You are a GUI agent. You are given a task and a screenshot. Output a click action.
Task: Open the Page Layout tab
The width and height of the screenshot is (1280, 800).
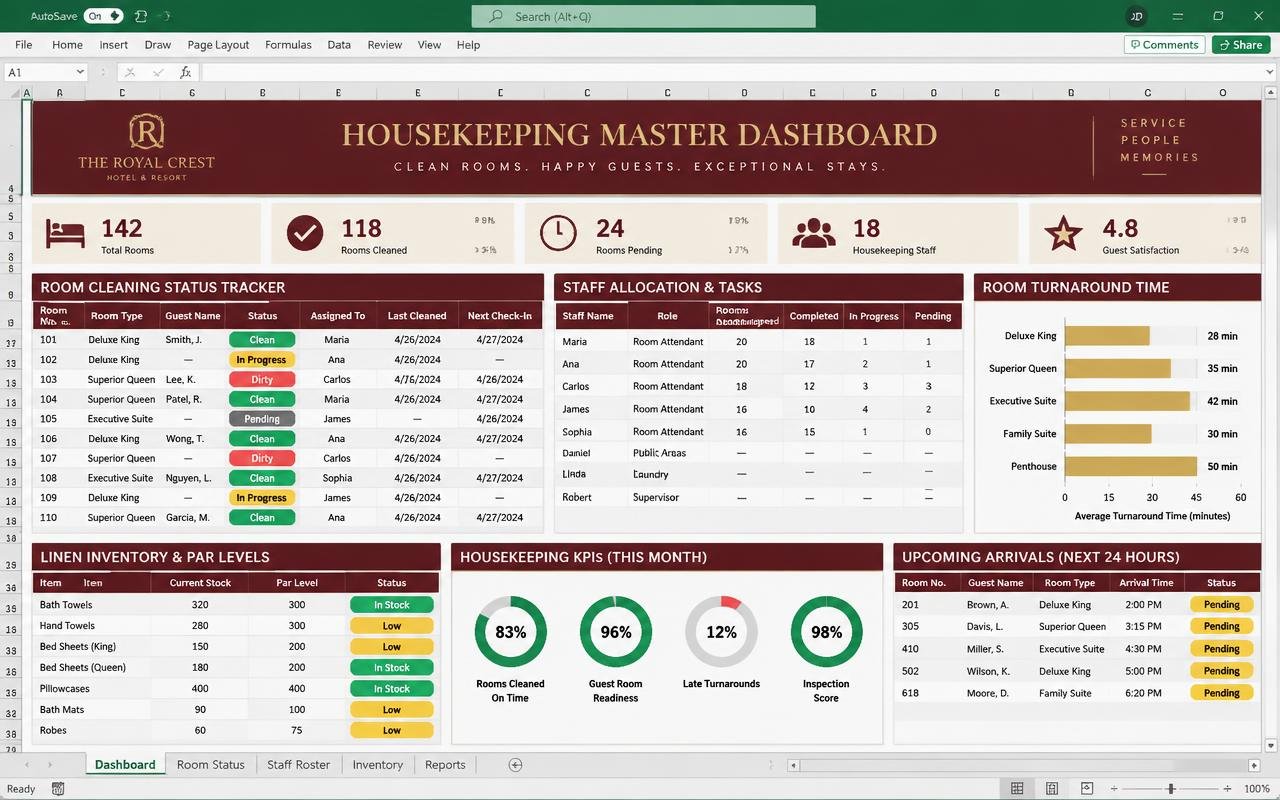point(218,45)
